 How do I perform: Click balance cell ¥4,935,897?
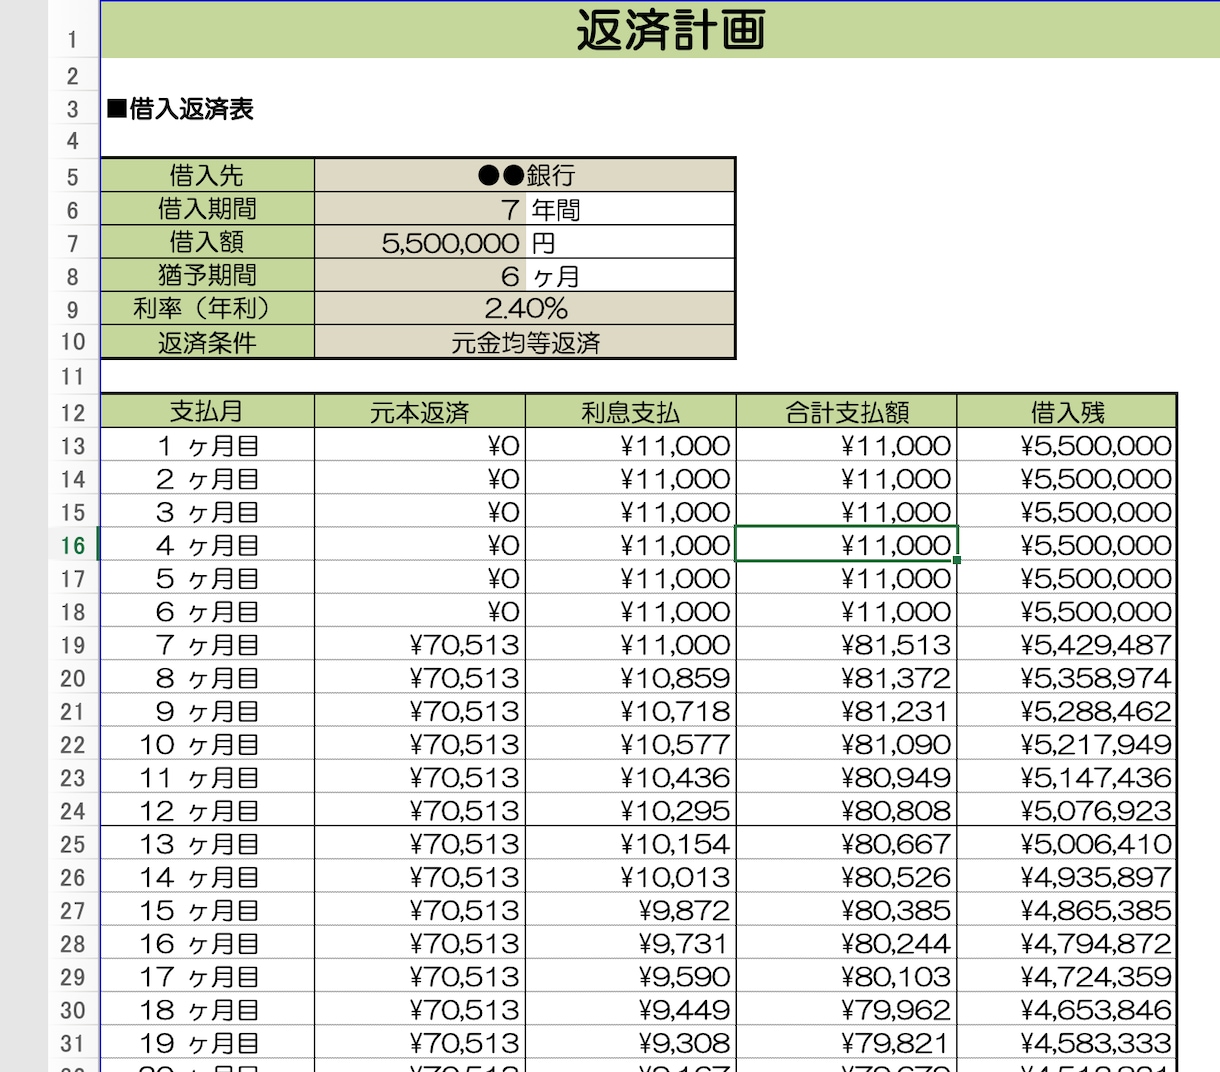(x=1067, y=877)
